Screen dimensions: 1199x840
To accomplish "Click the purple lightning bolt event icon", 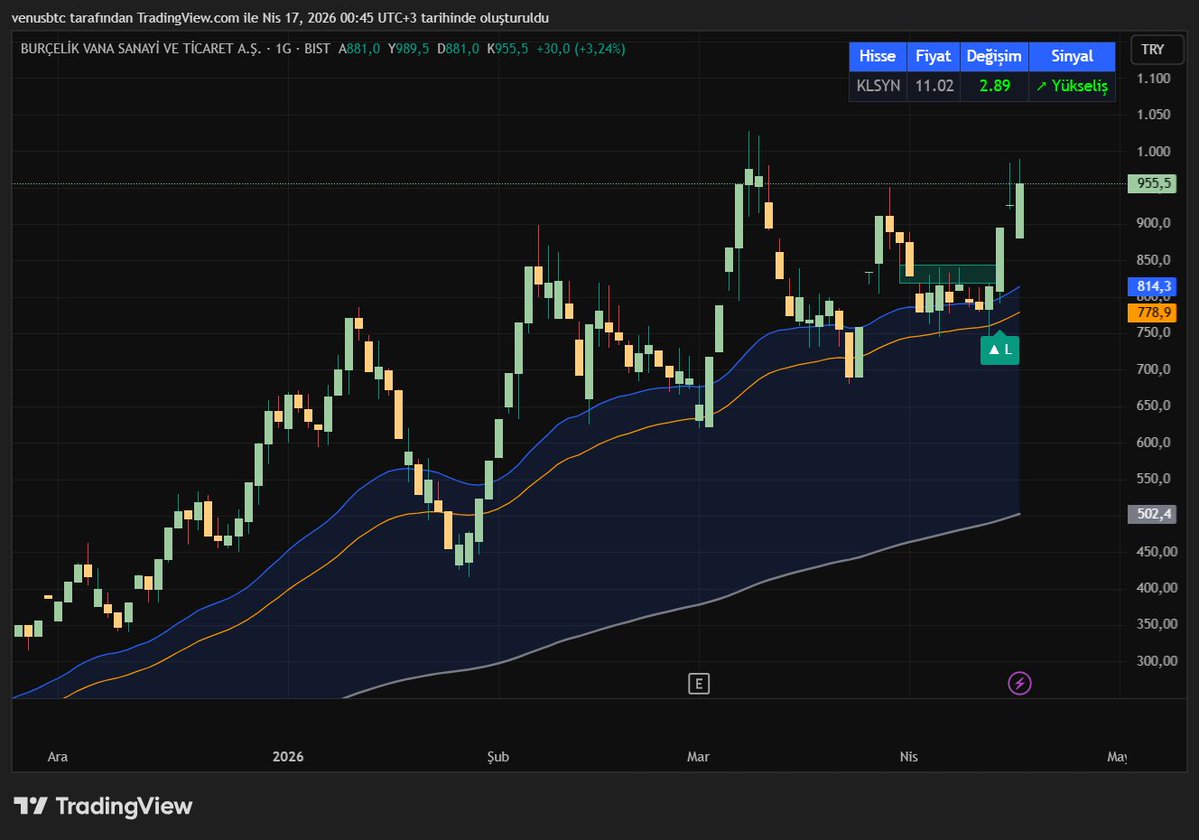I will point(1019,683).
